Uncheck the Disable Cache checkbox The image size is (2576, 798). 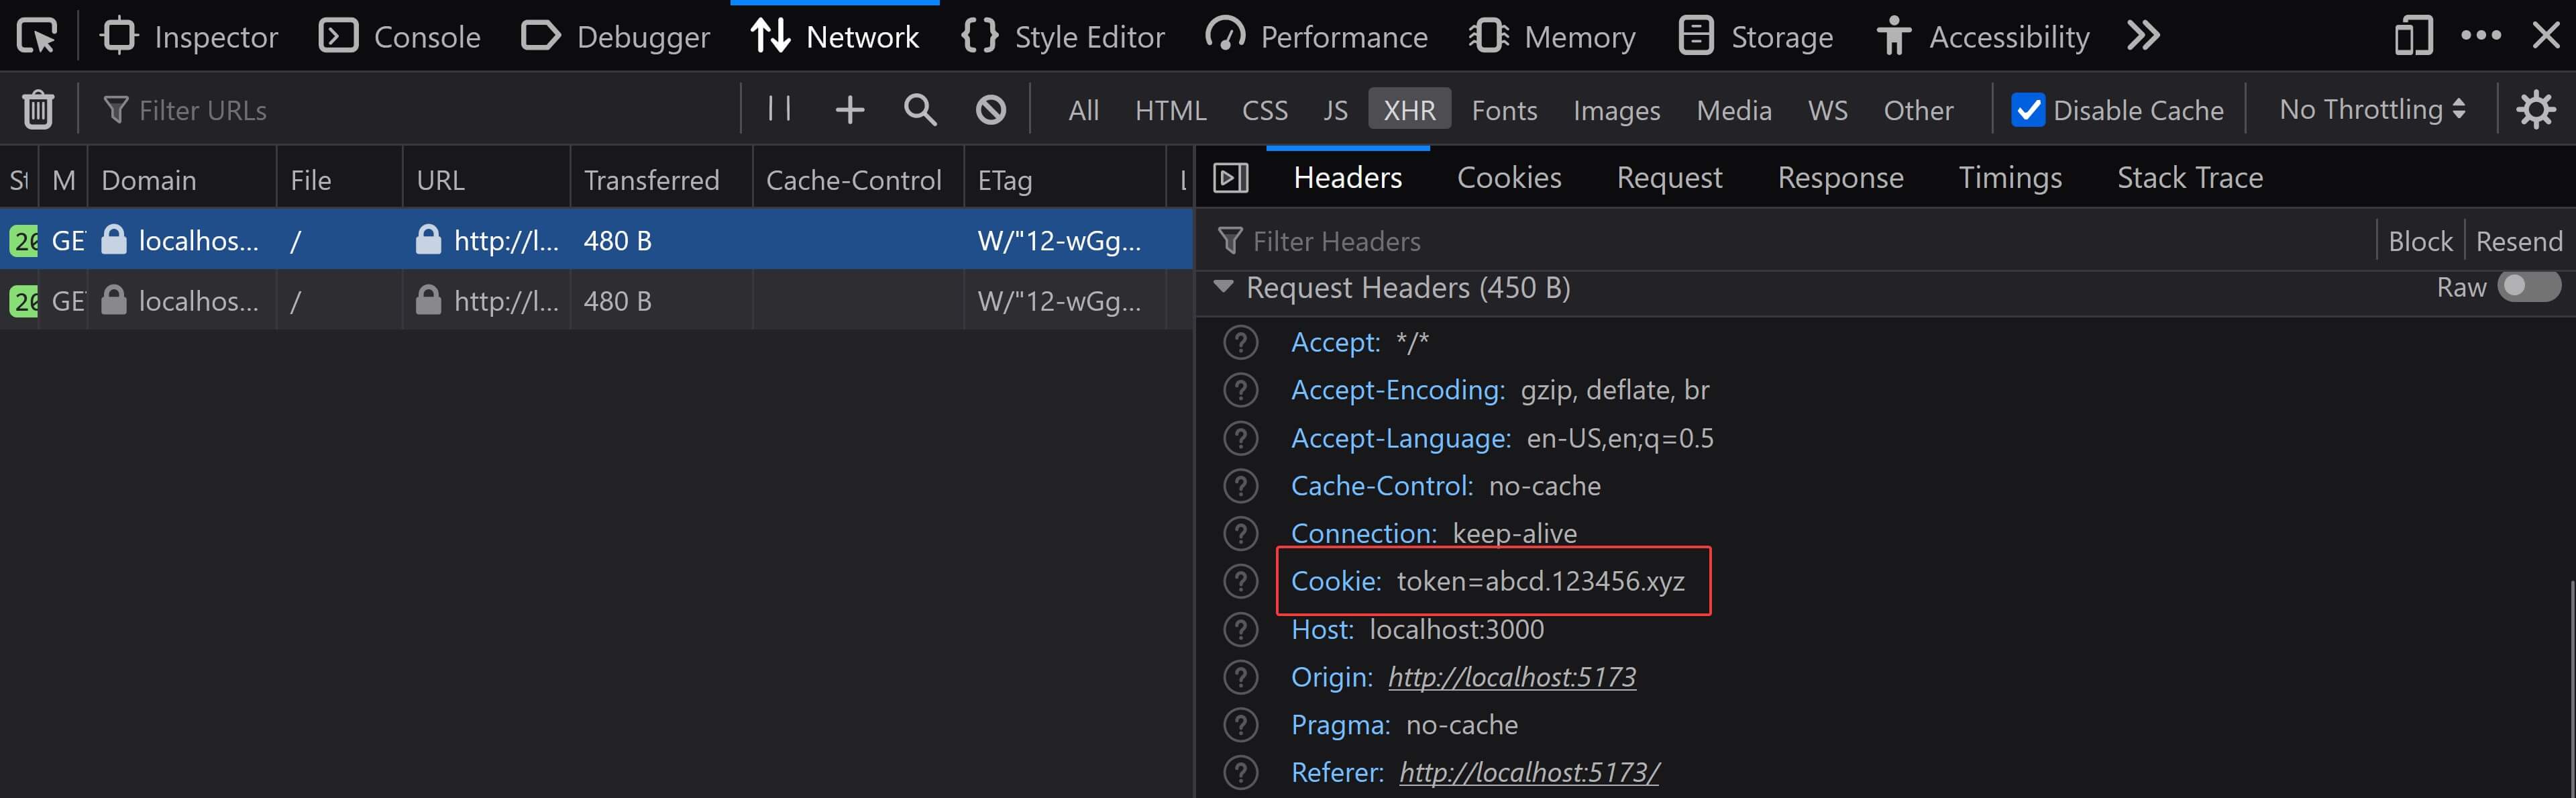[2027, 109]
